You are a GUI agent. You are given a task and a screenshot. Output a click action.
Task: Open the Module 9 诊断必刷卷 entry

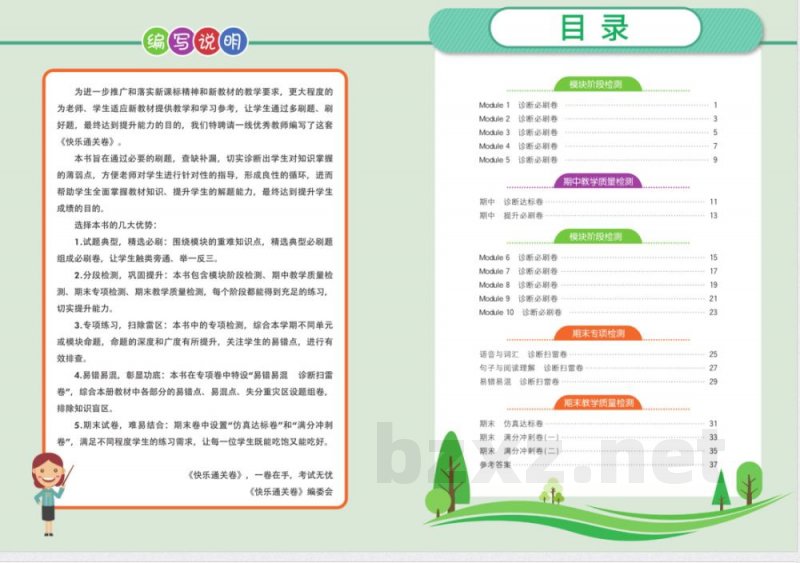598,299
